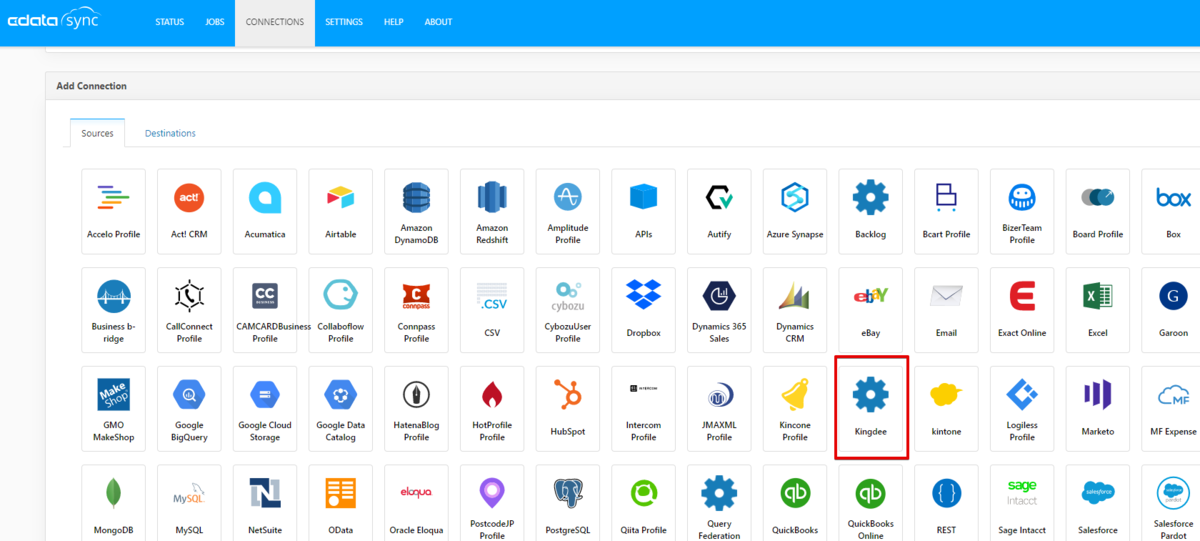Add an Airtable connection
This screenshot has height=541, width=1200.
[341, 211]
